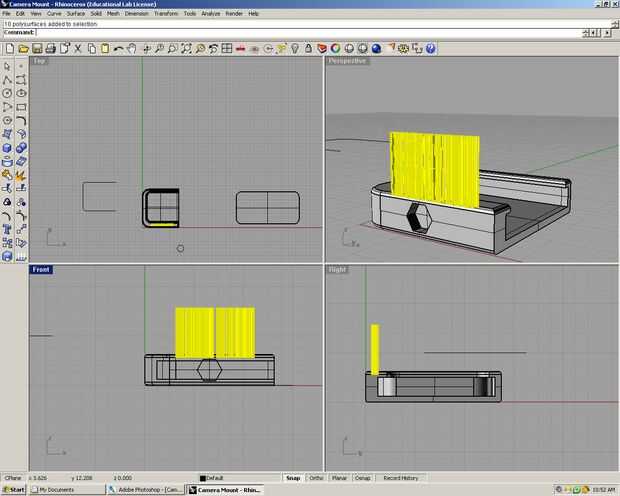The height and width of the screenshot is (496, 620).
Task: Click the Explode starburst icon
Action: point(21,175)
